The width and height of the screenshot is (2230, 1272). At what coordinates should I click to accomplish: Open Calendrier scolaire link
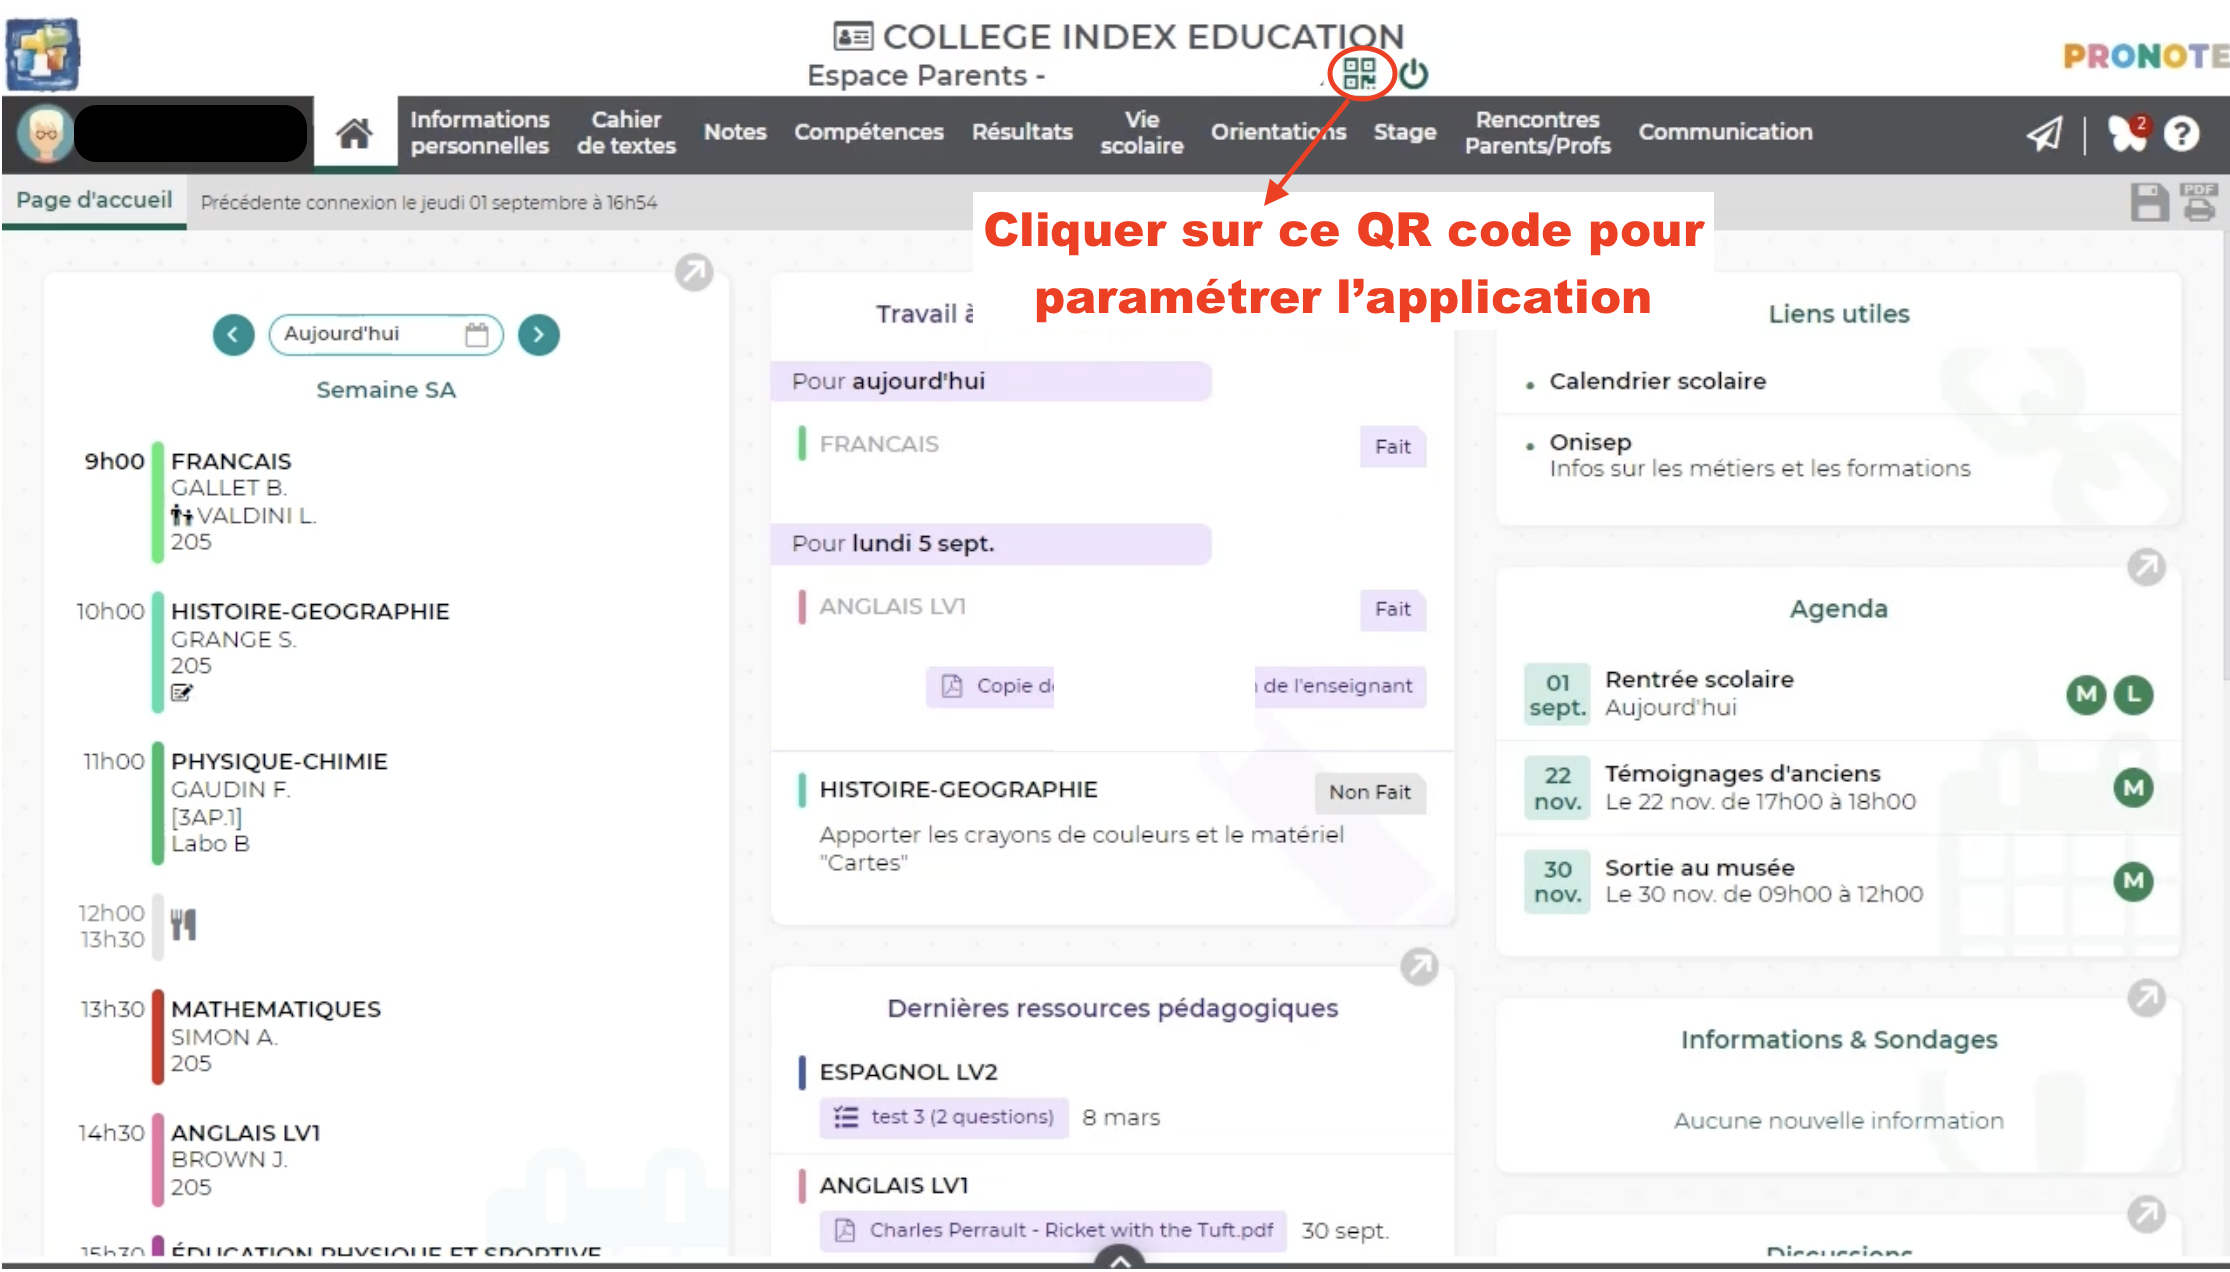tap(1657, 381)
